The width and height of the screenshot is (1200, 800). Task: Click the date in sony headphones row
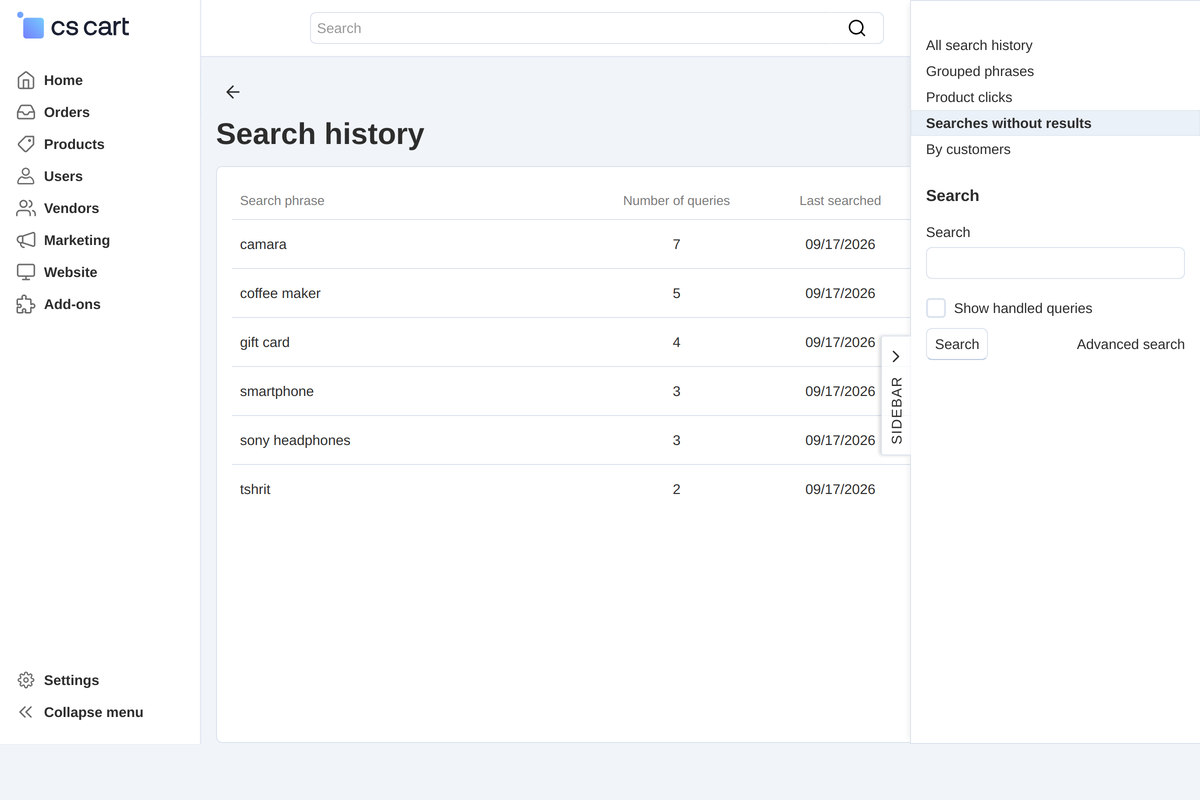[840, 440]
